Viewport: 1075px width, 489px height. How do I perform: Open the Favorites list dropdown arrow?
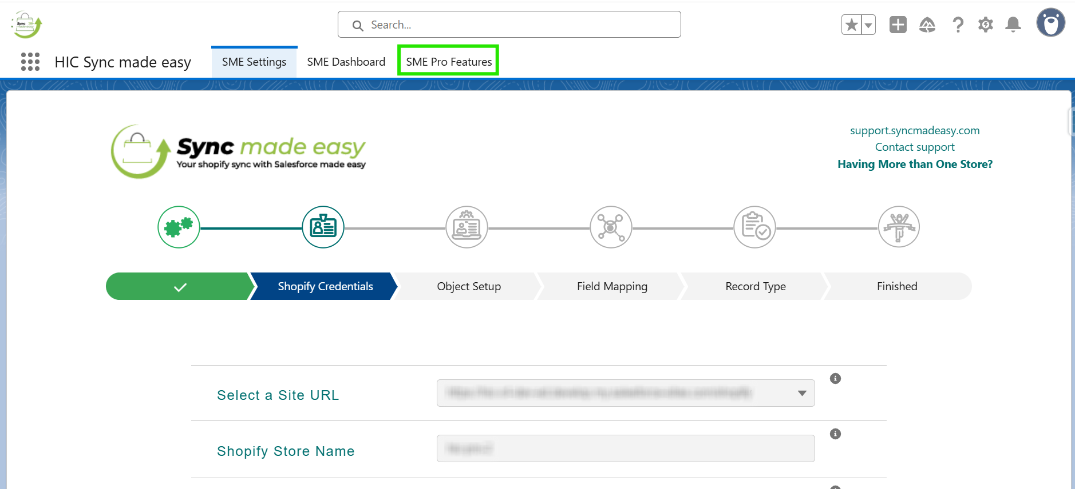point(868,25)
